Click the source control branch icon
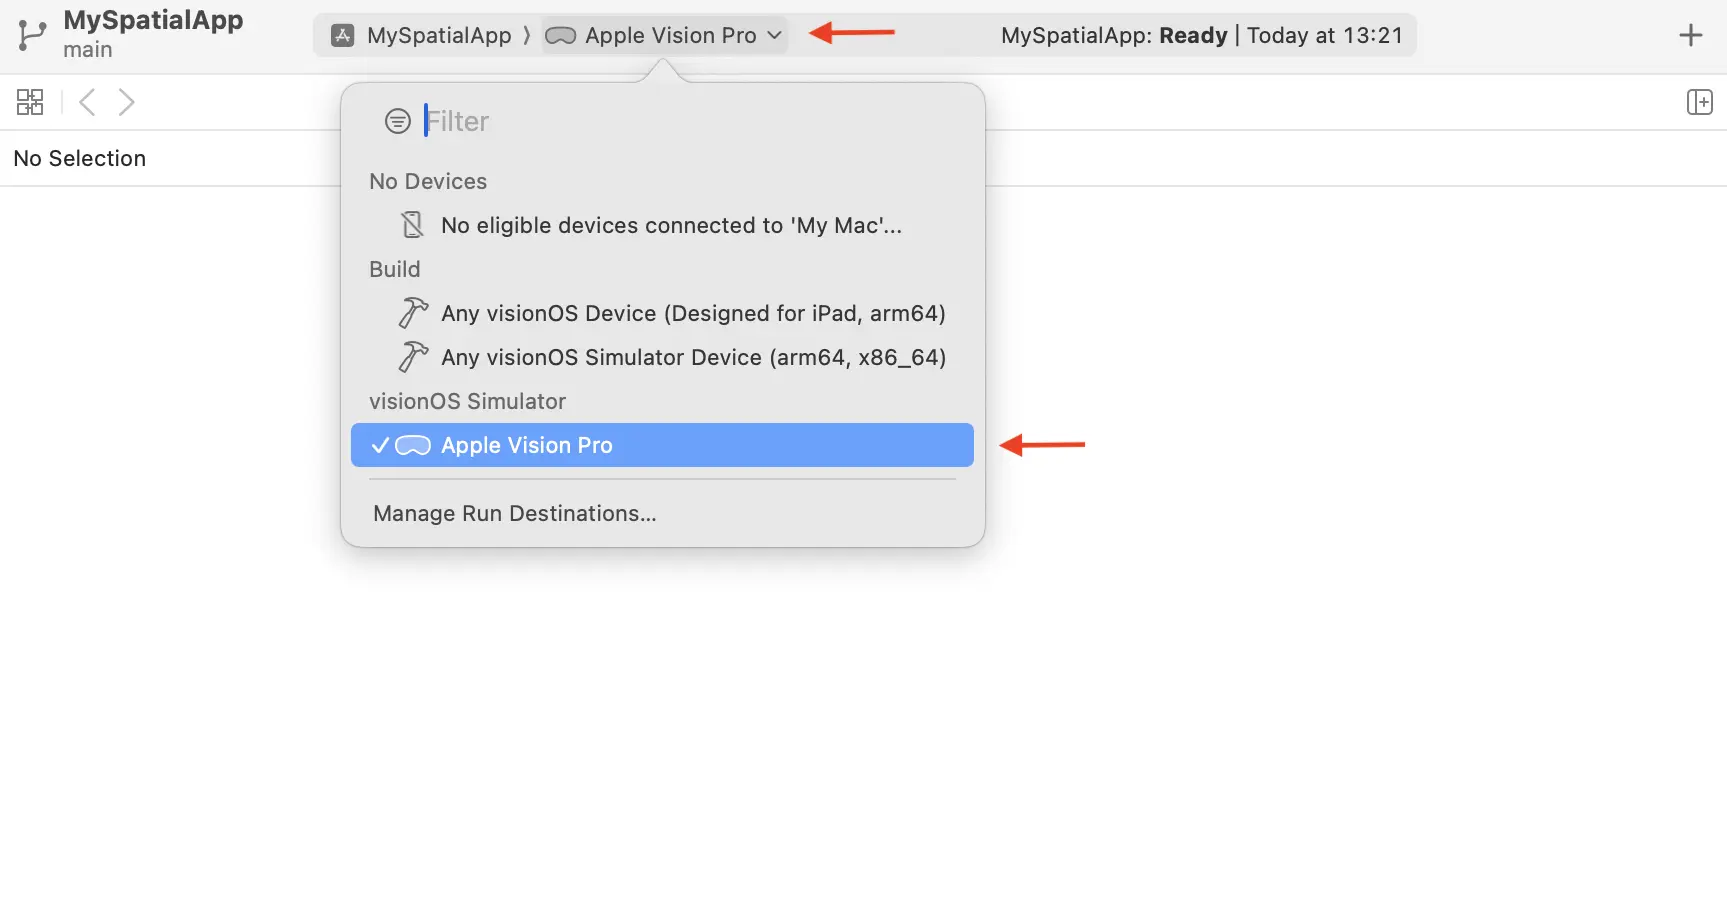 tap(32, 35)
